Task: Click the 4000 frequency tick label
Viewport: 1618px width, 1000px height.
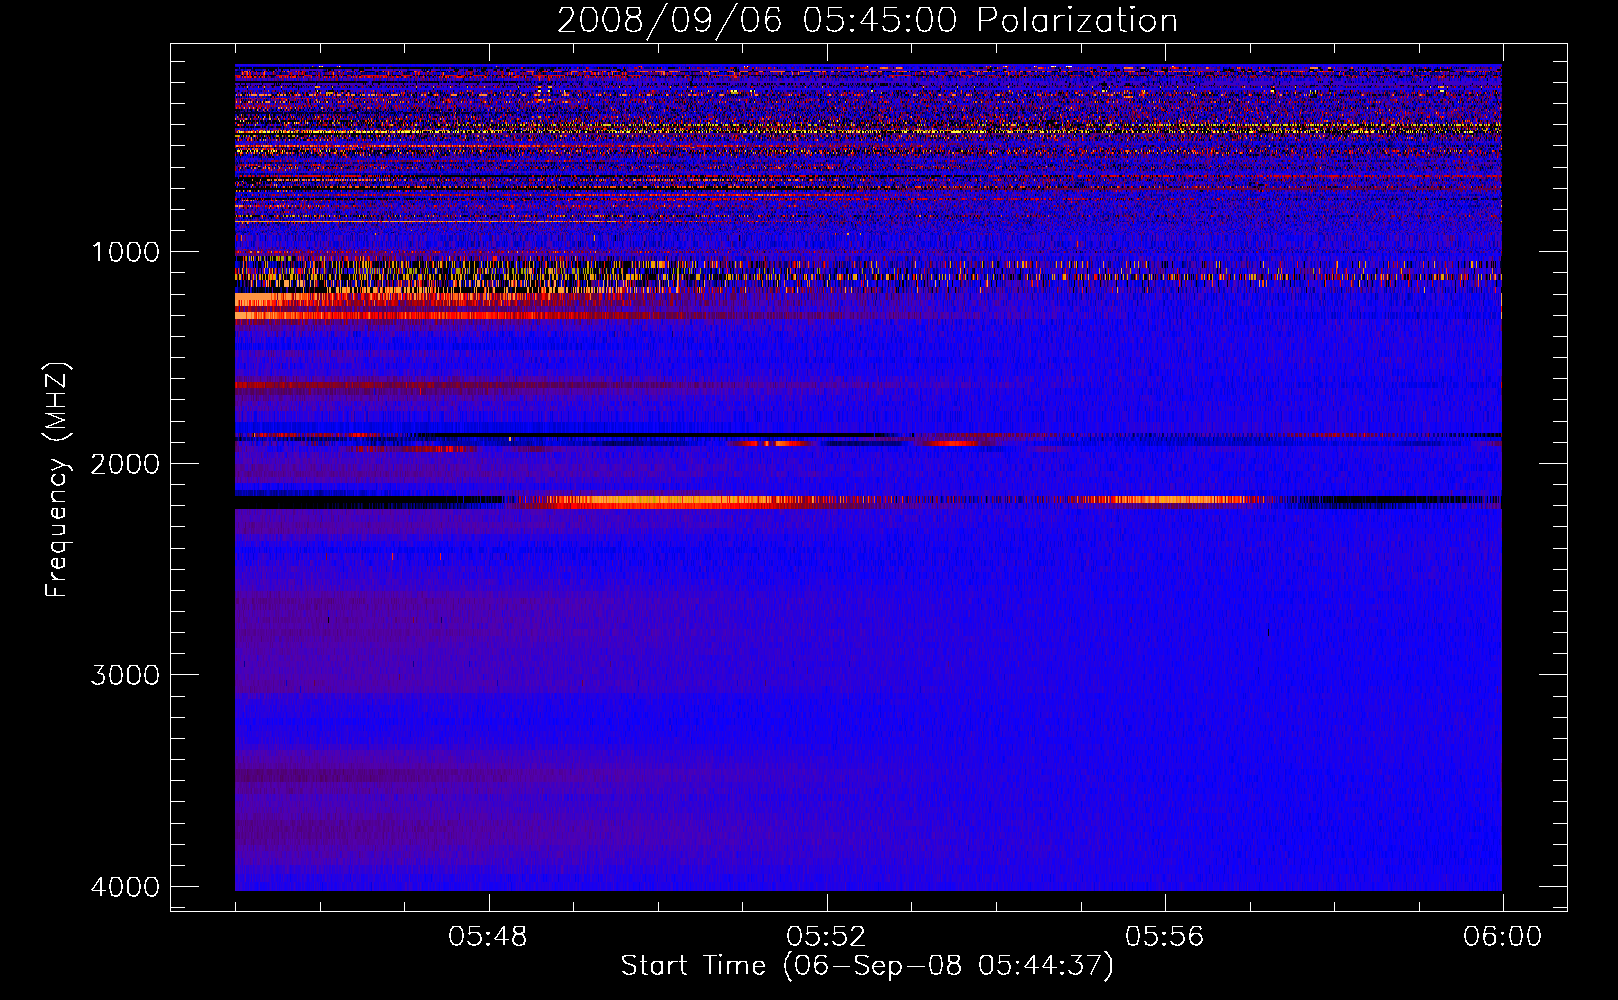Action: (x=125, y=887)
